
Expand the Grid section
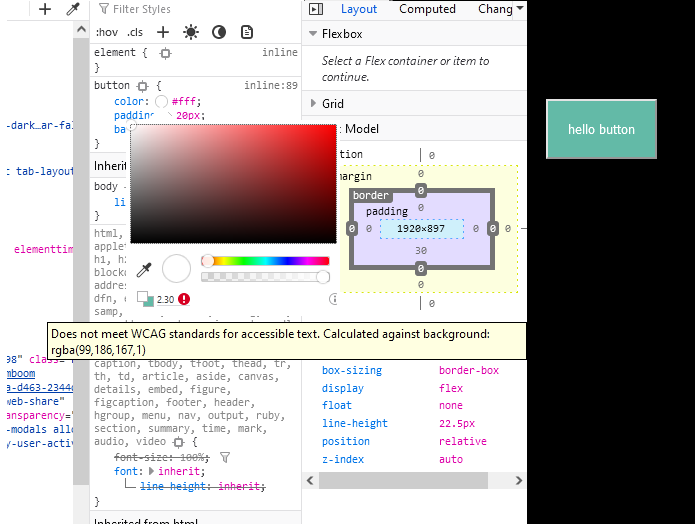(x=313, y=103)
